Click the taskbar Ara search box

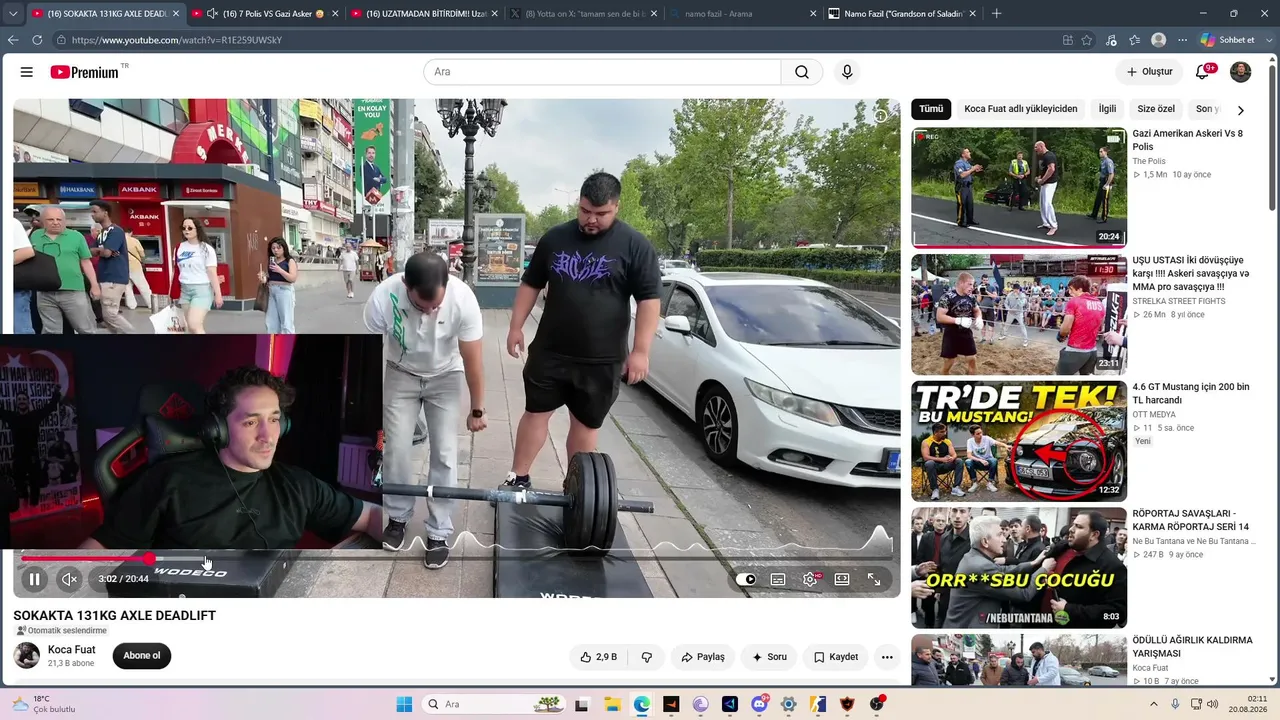pyautogui.click(x=495, y=704)
